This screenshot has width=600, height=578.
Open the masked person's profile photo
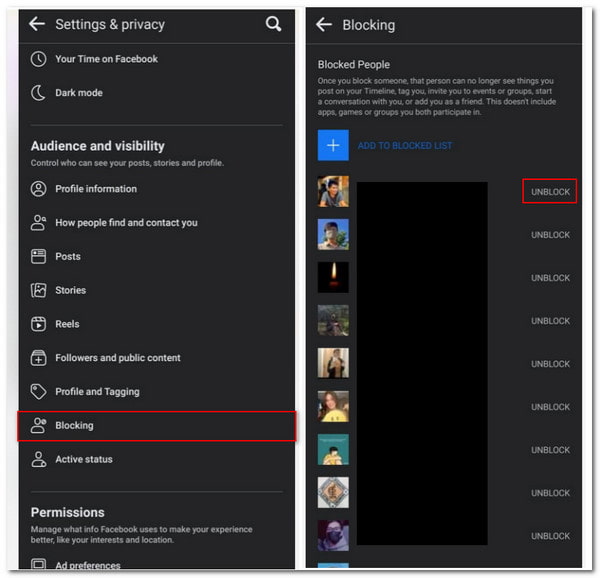333,535
